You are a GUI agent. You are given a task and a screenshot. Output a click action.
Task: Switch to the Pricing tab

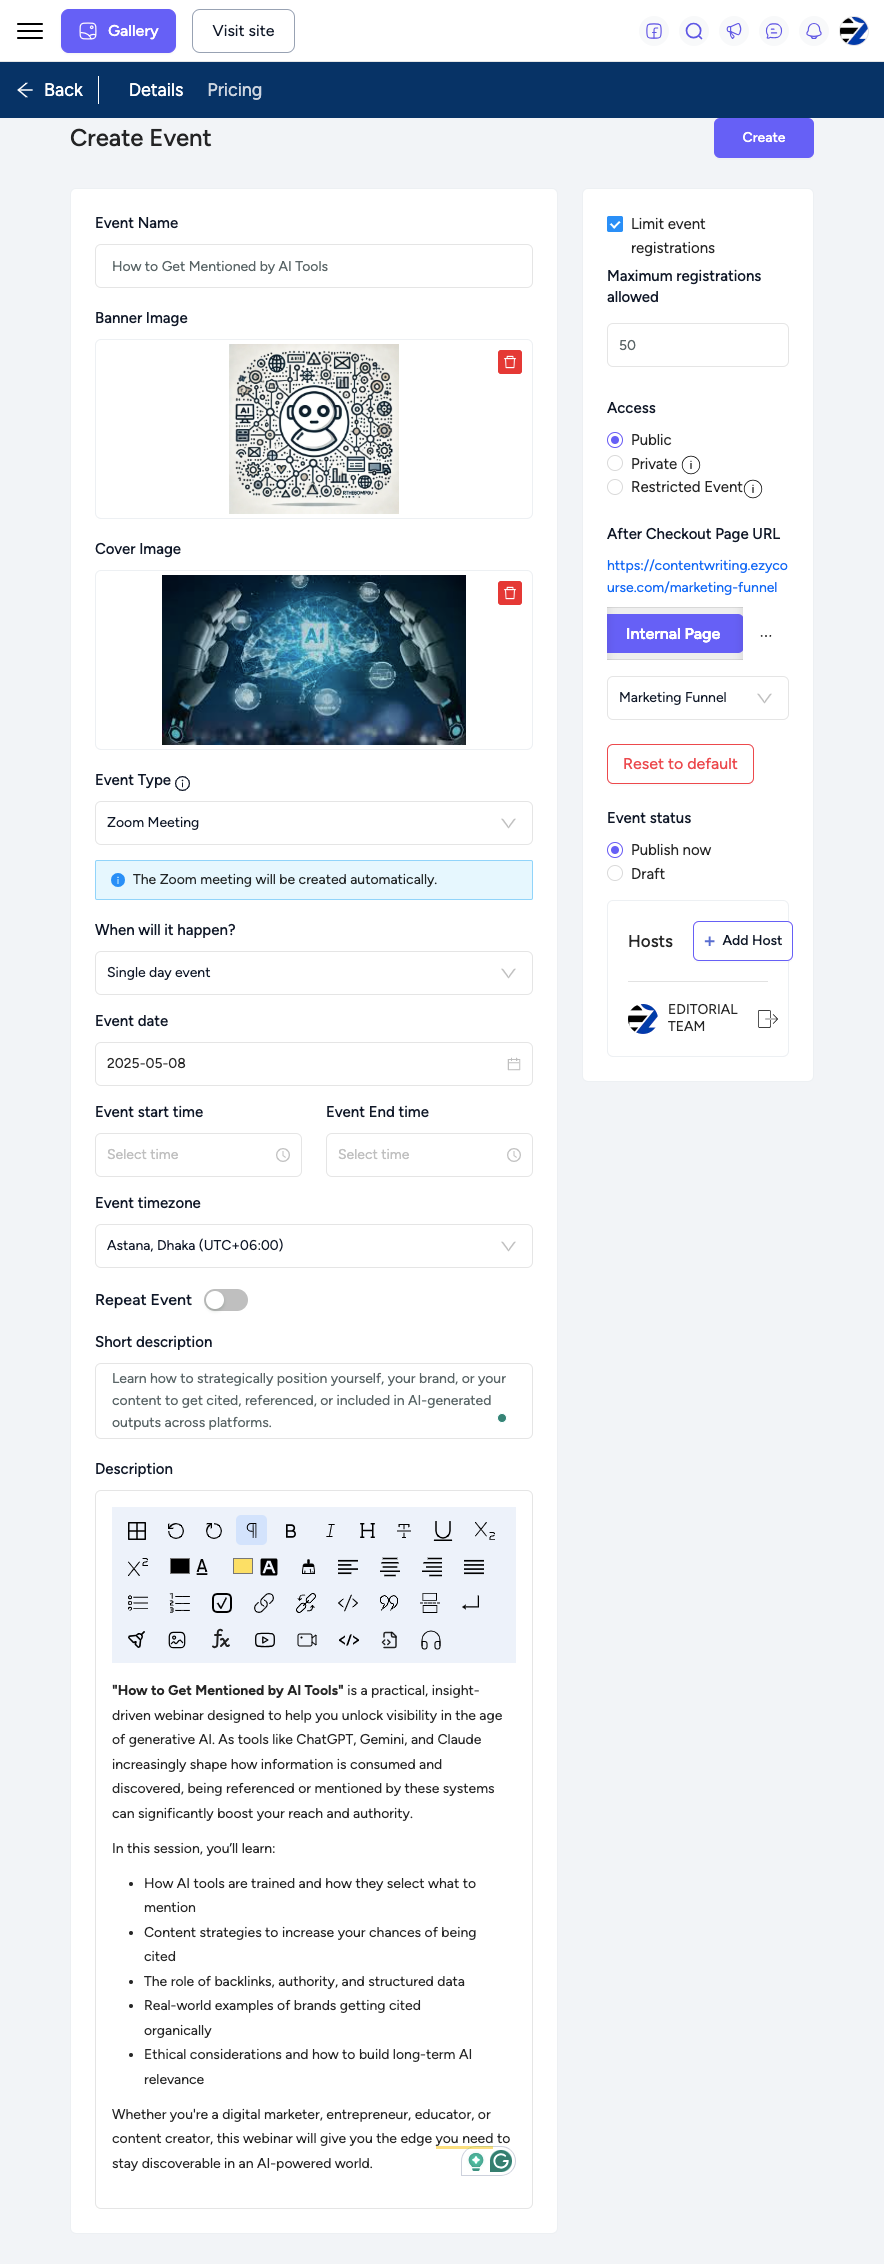click(235, 90)
